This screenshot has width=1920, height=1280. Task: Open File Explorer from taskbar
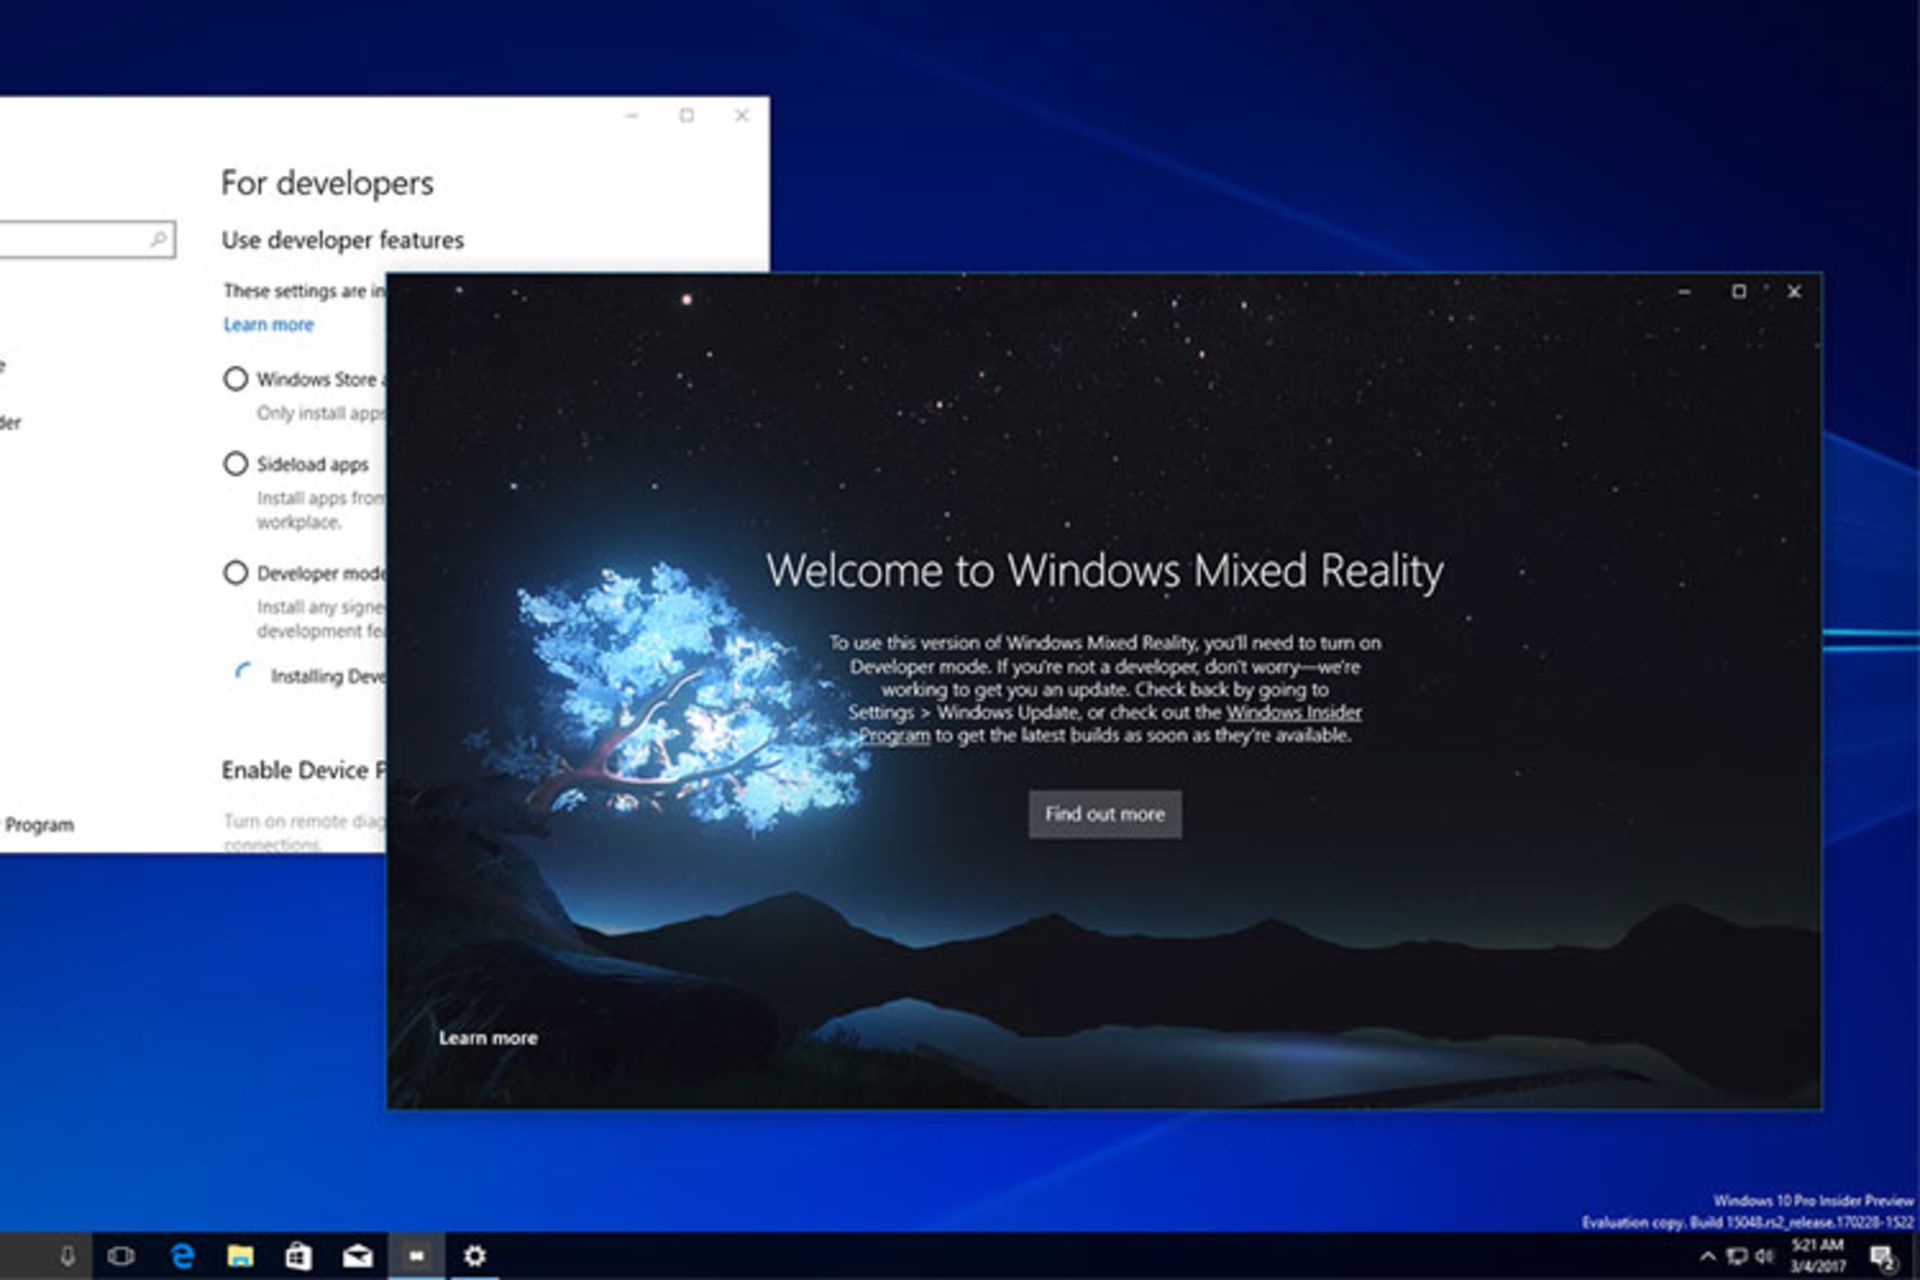click(x=240, y=1256)
